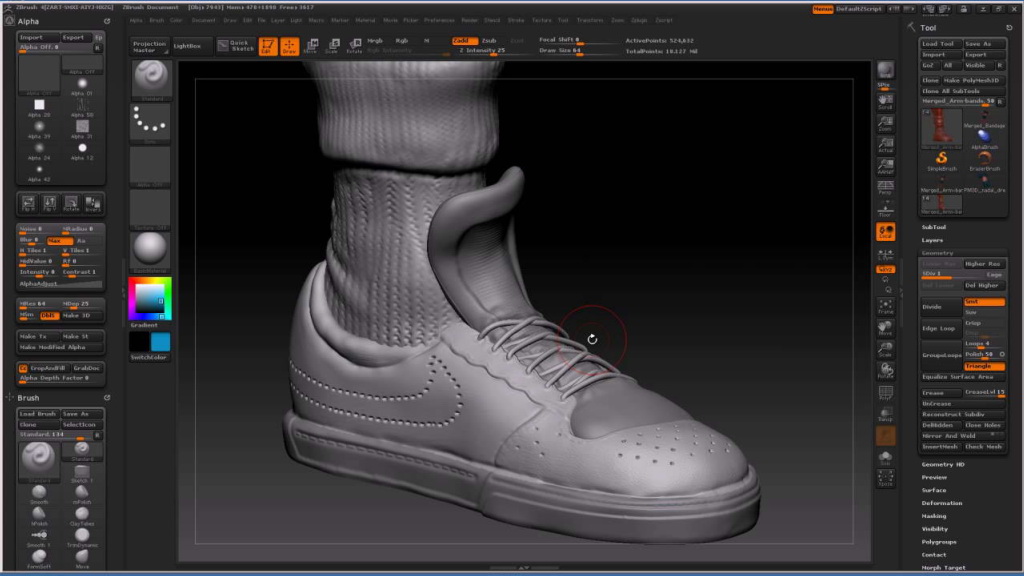Click the Flip H alpha icon

point(28,204)
